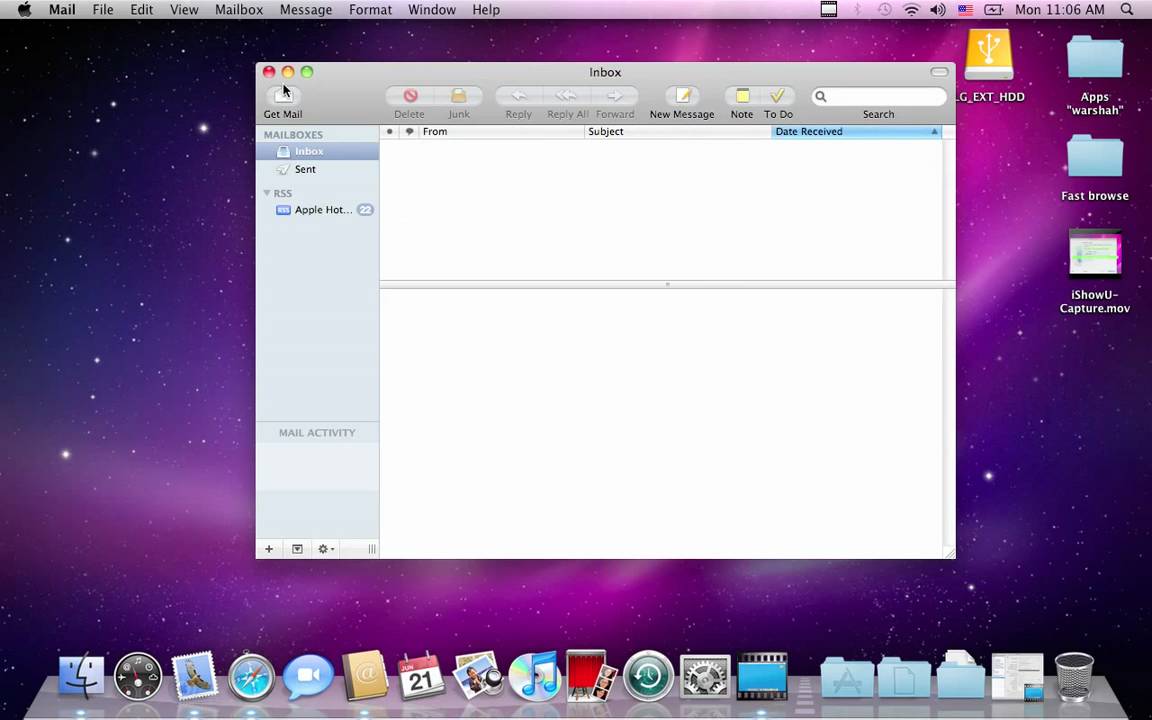Open the Applications stack in the Dock
This screenshot has width=1152, height=720.
click(847, 677)
